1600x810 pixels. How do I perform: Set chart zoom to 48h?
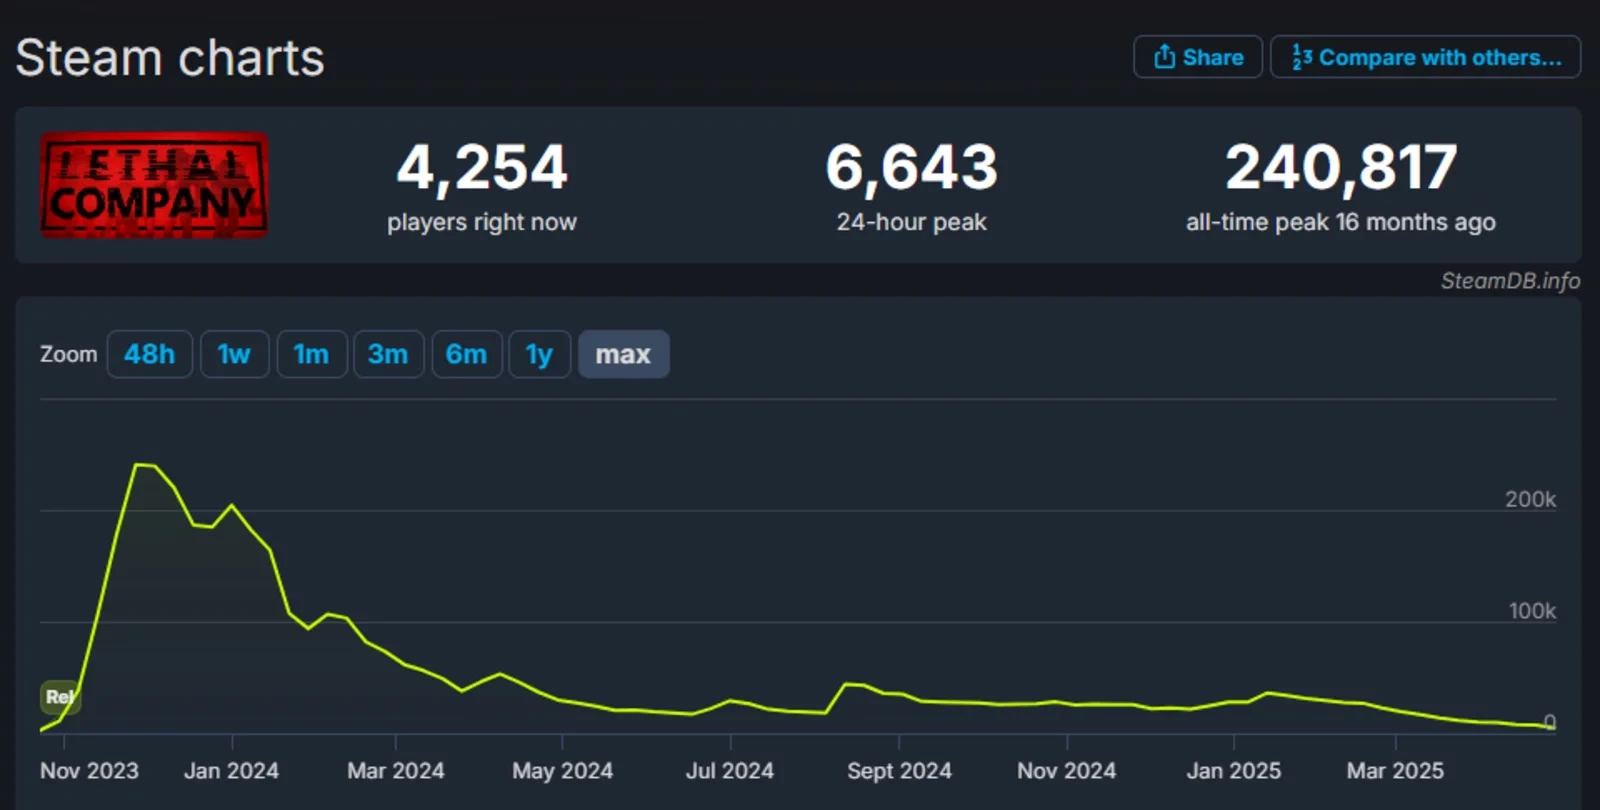coord(149,354)
